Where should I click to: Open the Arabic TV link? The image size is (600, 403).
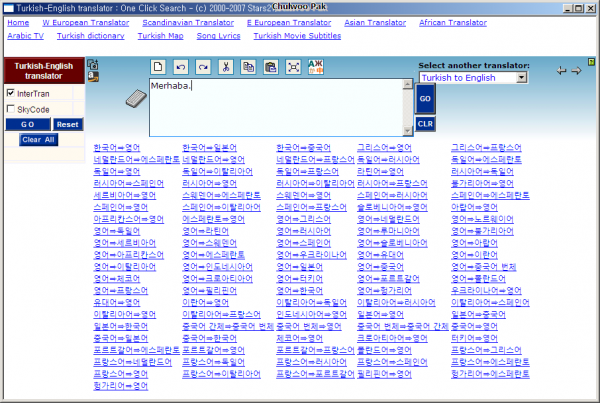tap(25, 36)
